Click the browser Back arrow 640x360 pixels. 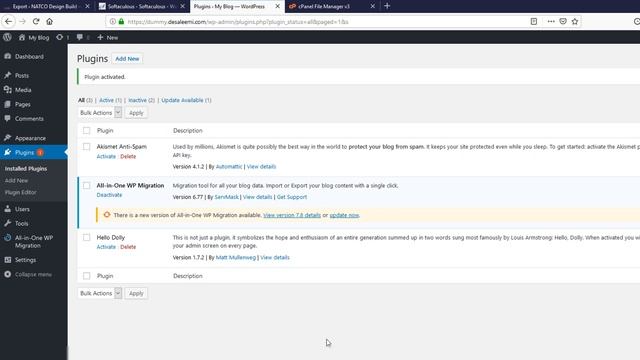(9, 21)
